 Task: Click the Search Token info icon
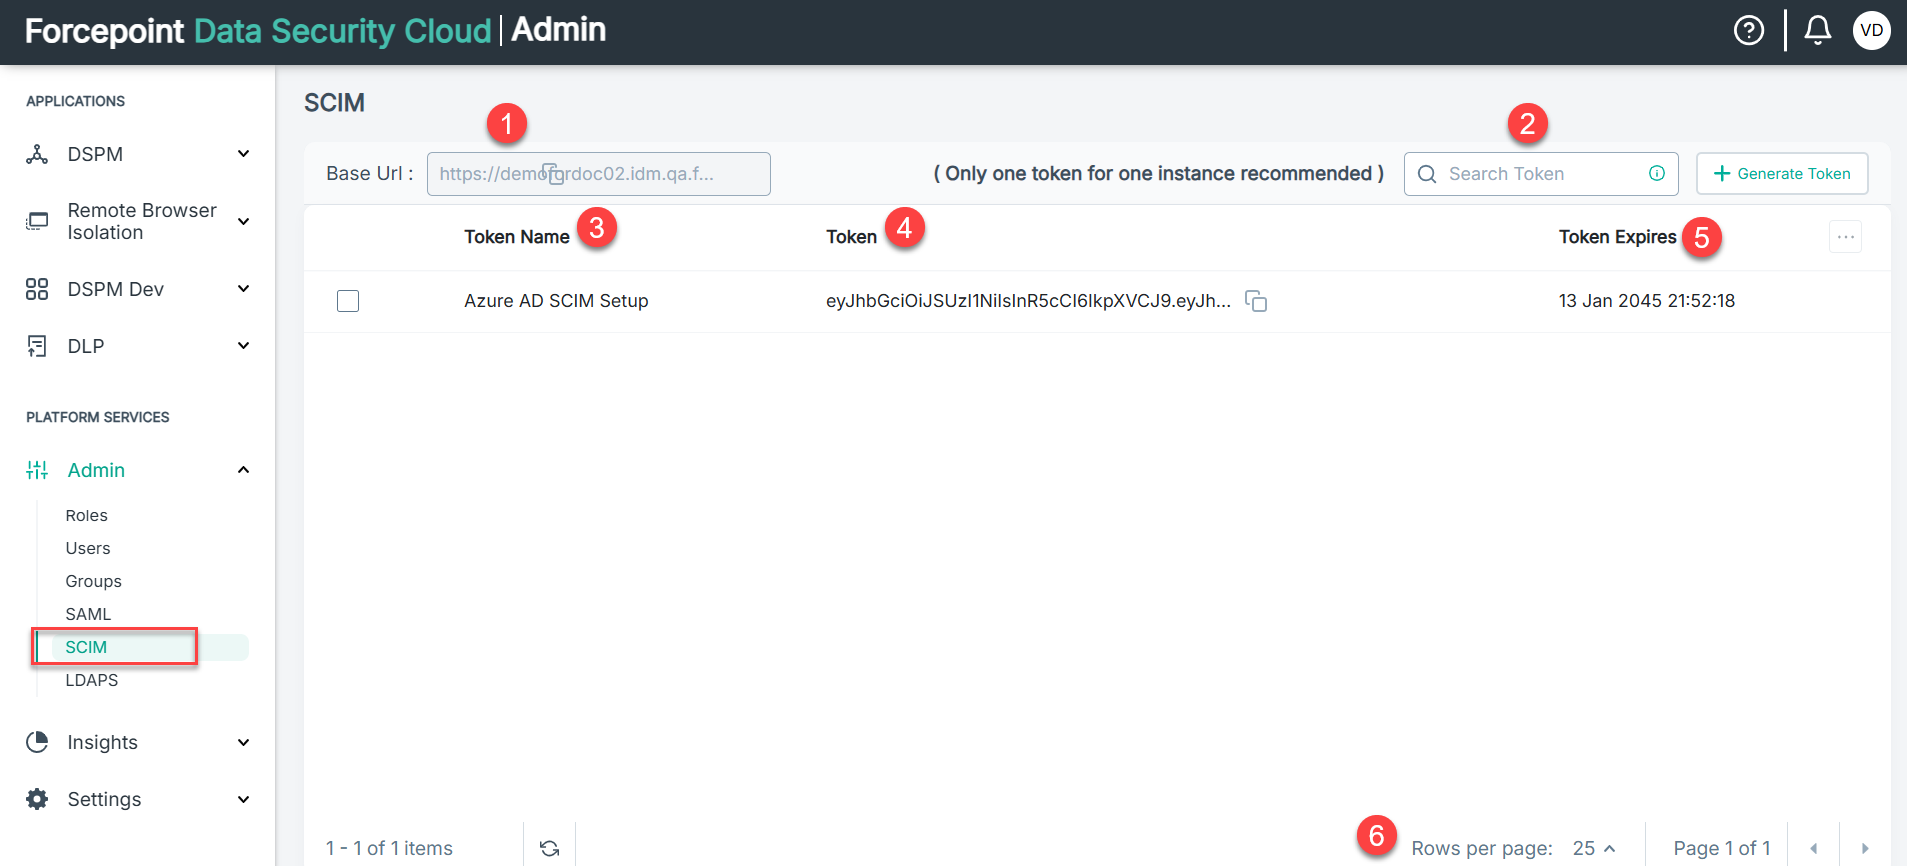pos(1657,173)
